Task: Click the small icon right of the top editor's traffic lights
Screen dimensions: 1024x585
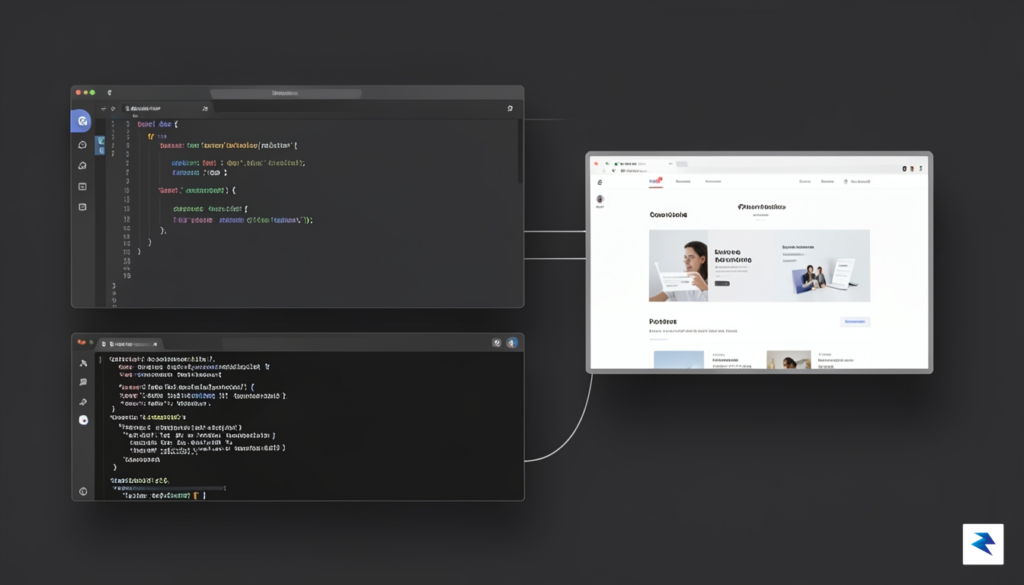Action: click(110, 93)
